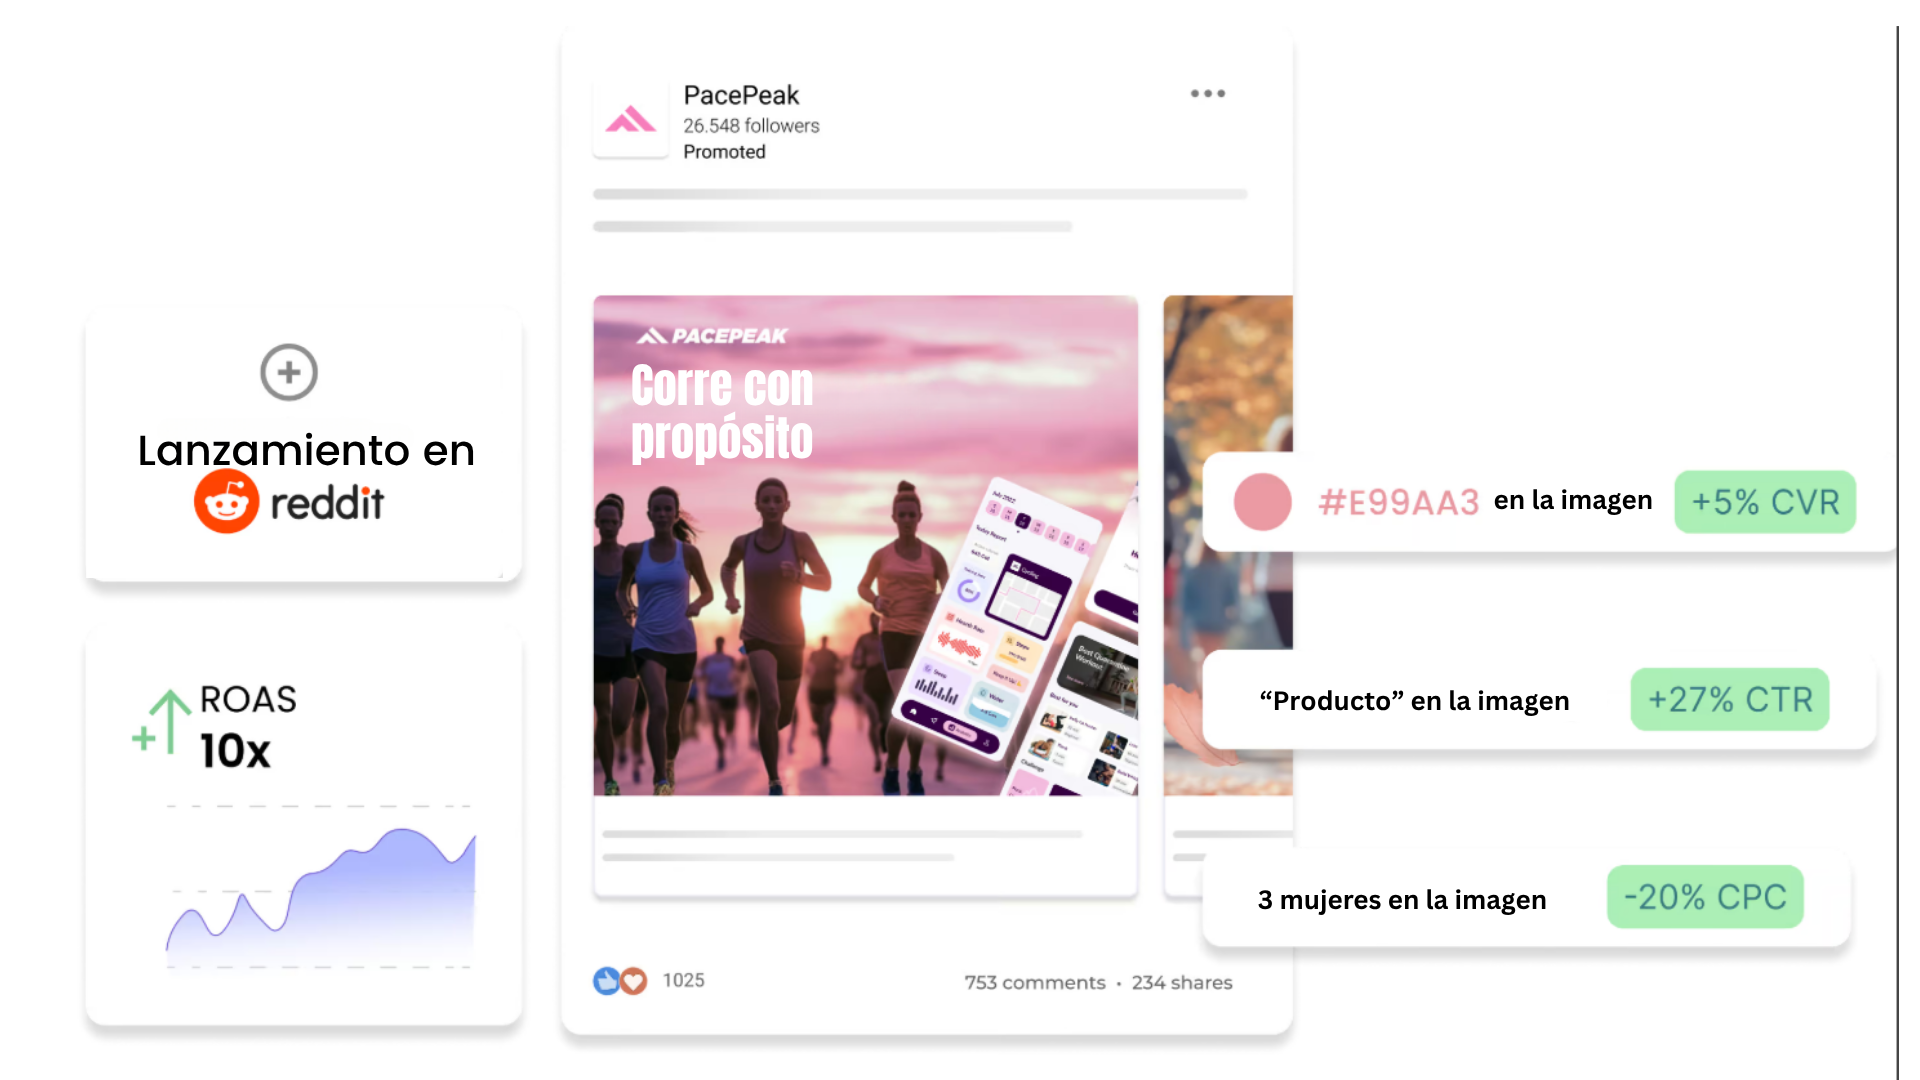1920x1080 pixels.
Task: Click the blue thumbs-up like reaction
Action: pyautogui.click(x=606, y=981)
